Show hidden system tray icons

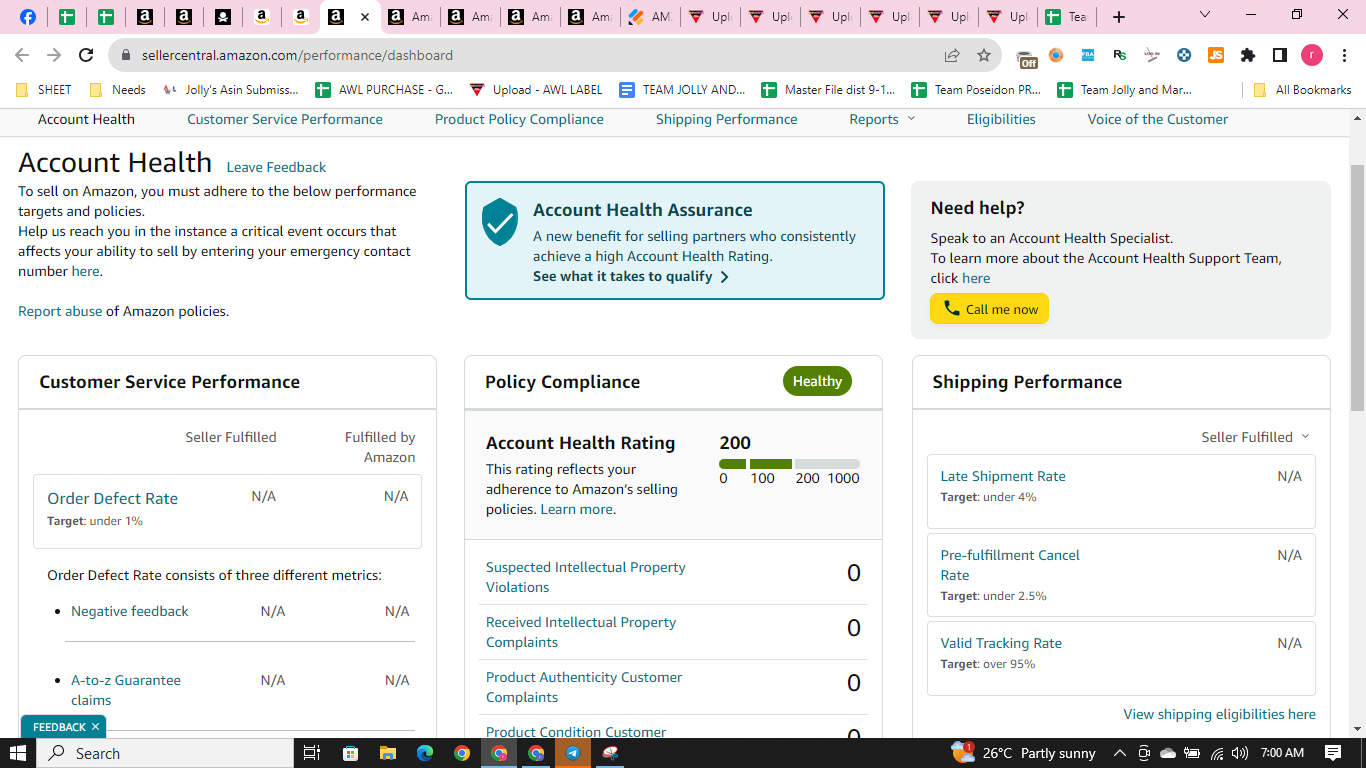click(x=1119, y=753)
